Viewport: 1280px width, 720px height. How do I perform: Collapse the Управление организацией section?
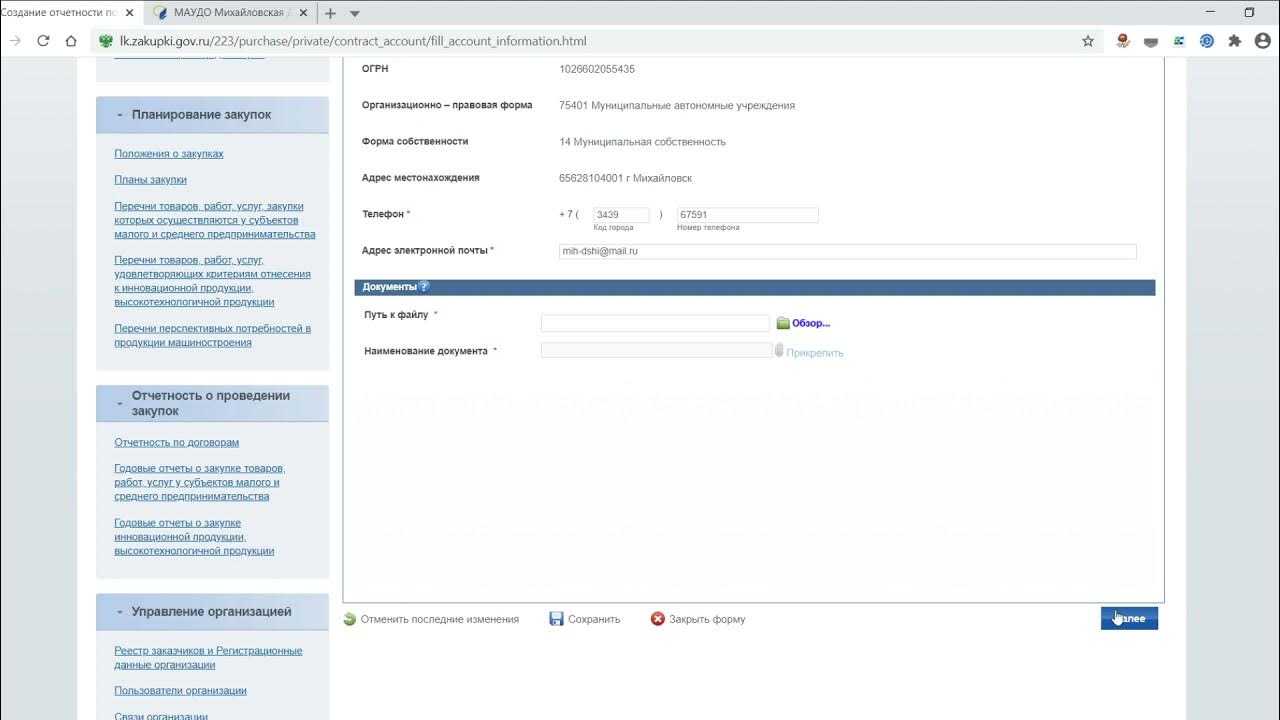coord(120,612)
